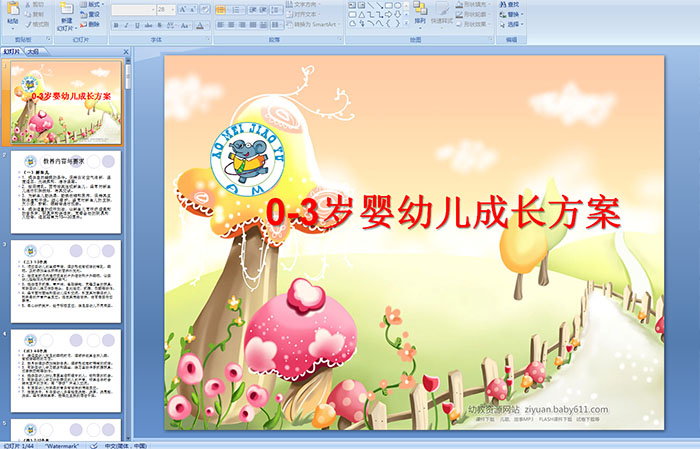Screen dimensions: 700x449
Task: Select slide 4 thumbnail
Action: (x=66, y=371)
